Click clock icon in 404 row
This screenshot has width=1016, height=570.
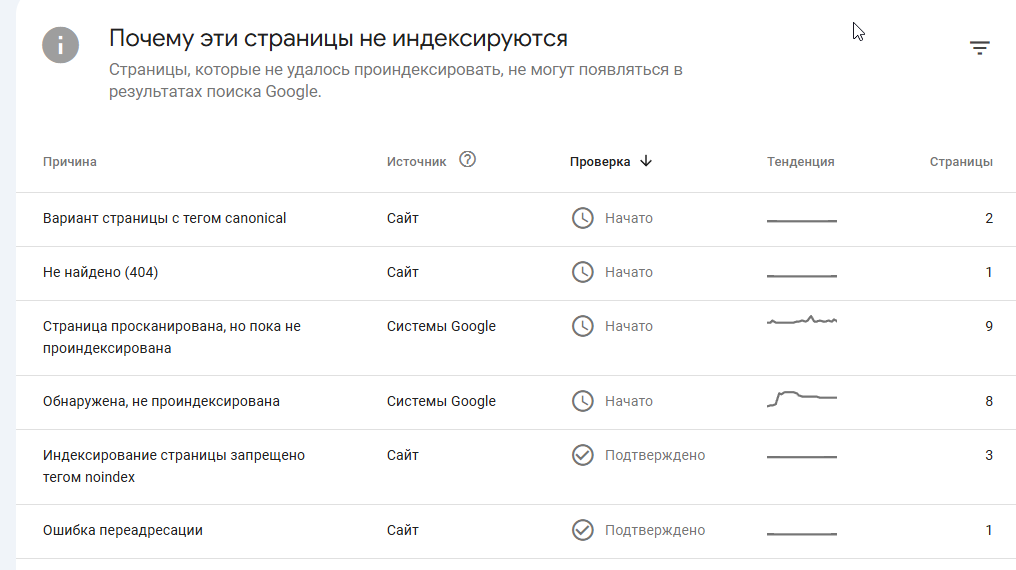(x=582, y=272)
